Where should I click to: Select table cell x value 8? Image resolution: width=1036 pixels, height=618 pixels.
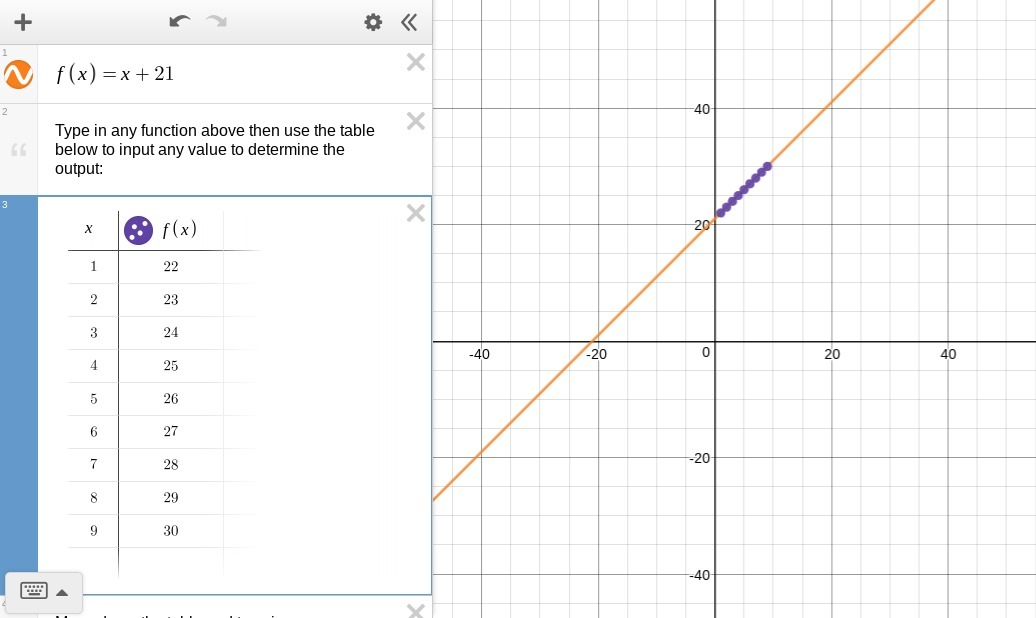[x=93, y=498]
